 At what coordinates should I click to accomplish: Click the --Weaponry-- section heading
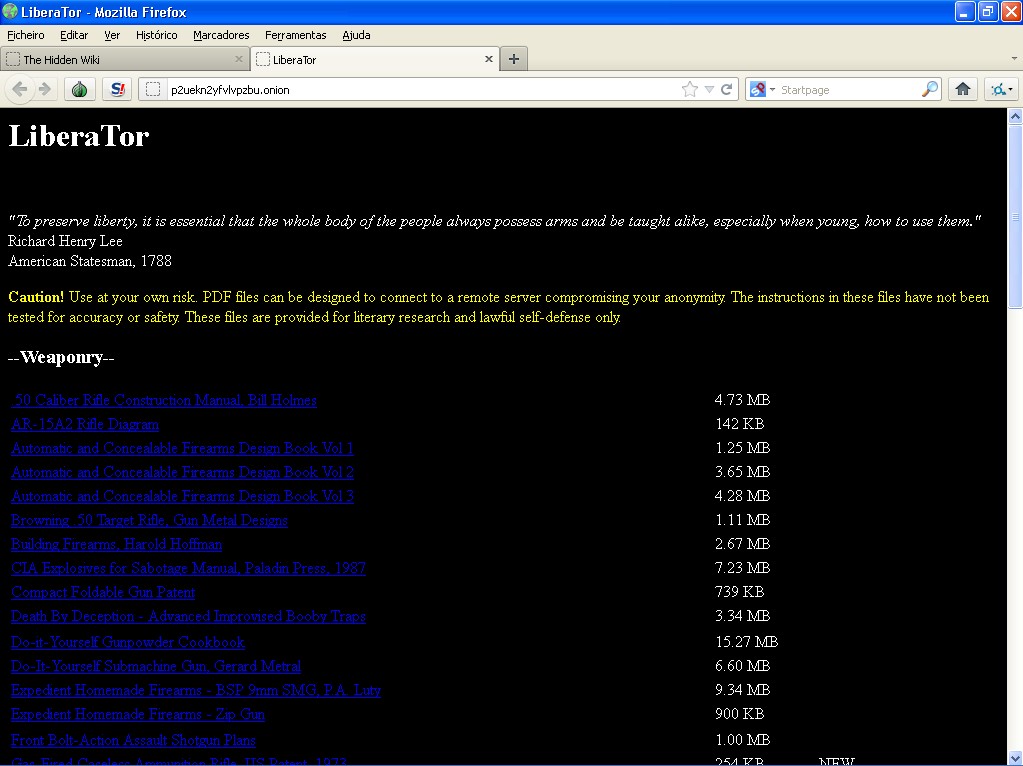pos(61,357)
